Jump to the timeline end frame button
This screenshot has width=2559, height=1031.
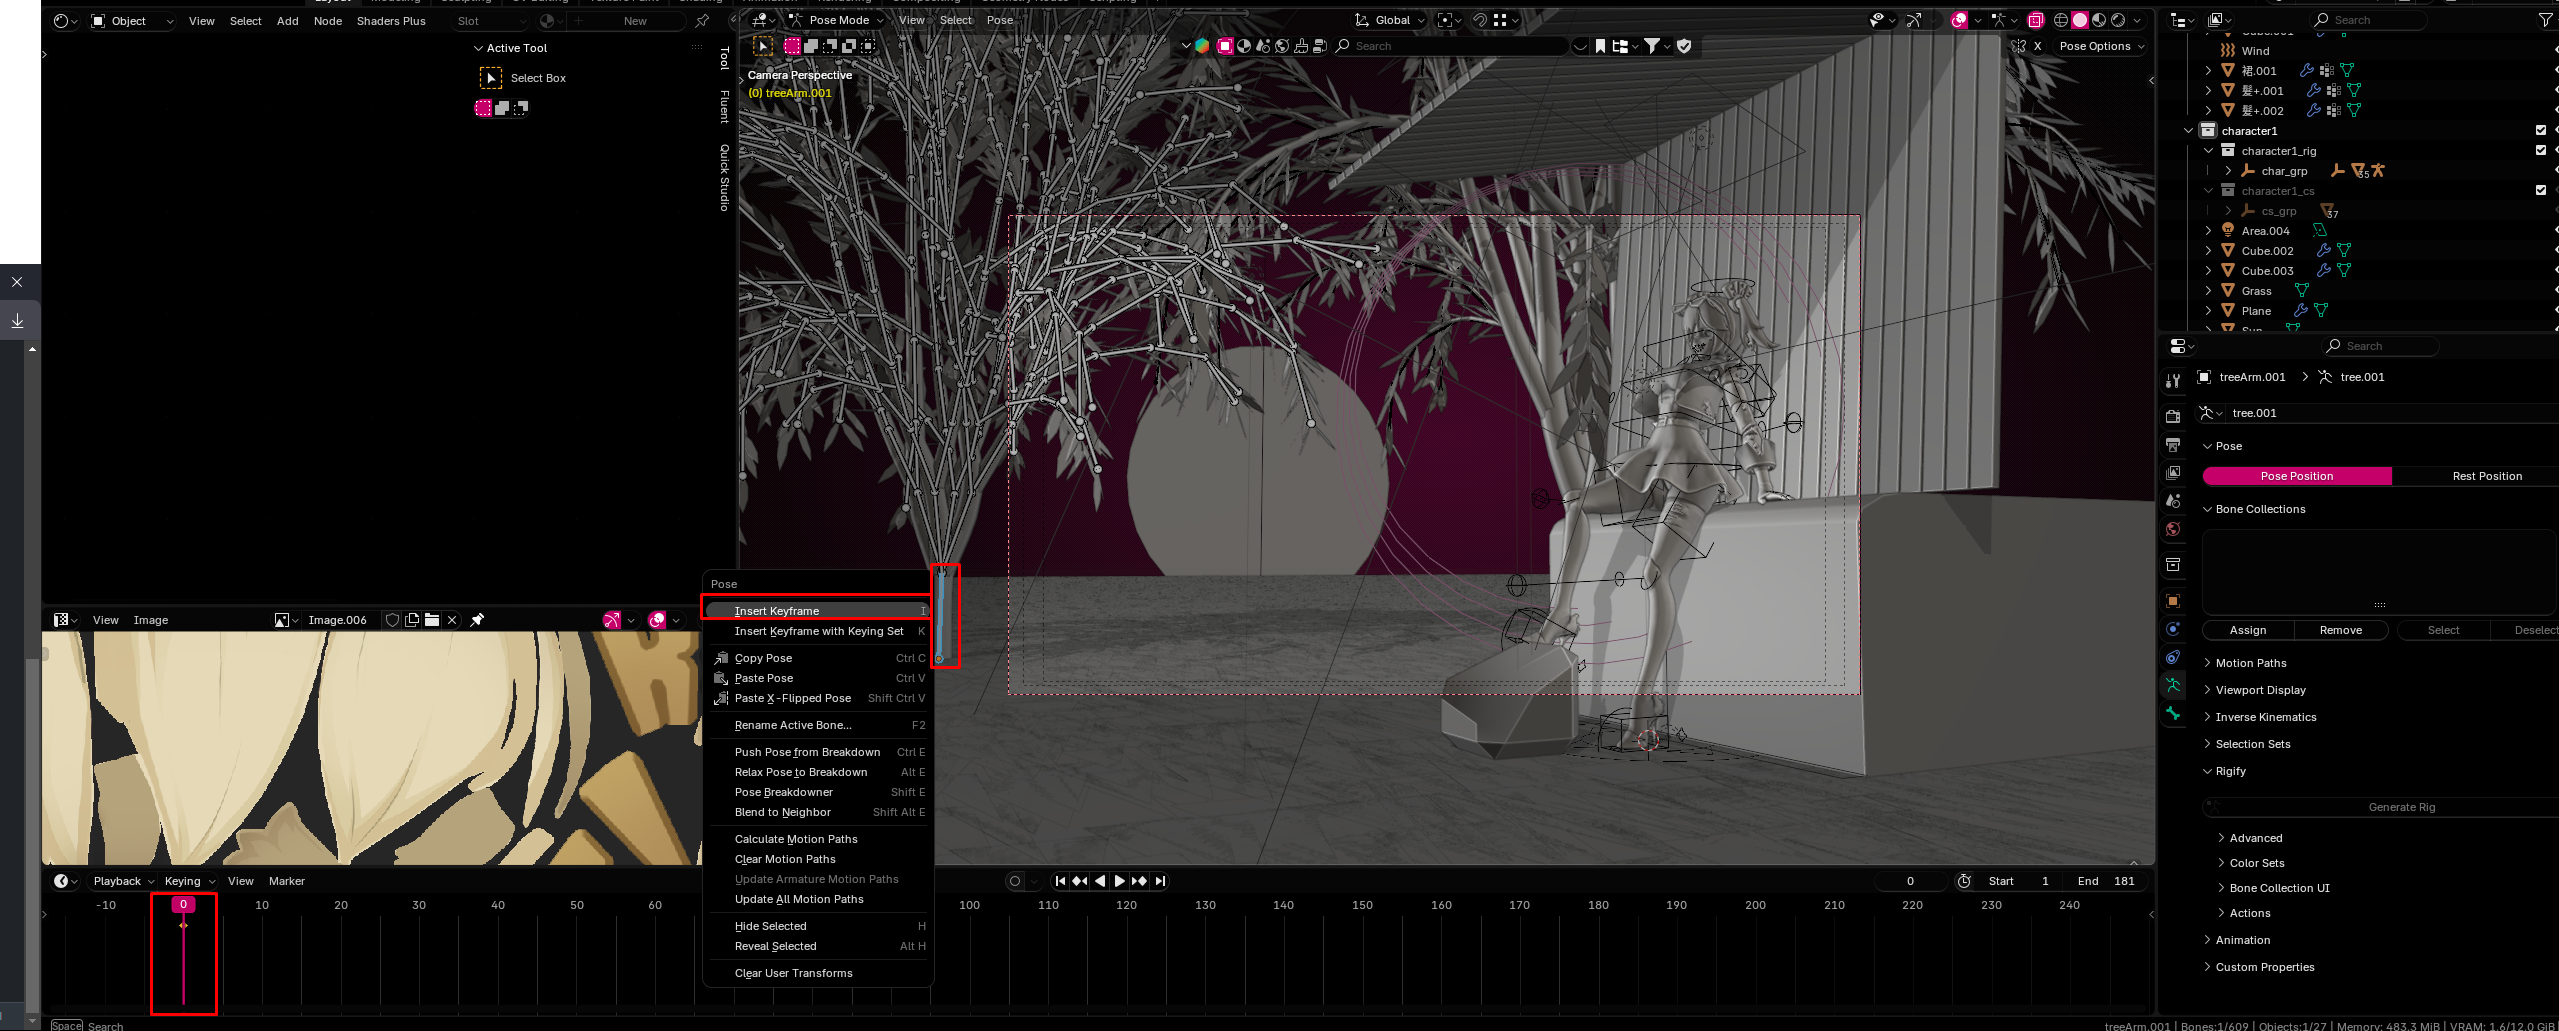click(1160, 881)
